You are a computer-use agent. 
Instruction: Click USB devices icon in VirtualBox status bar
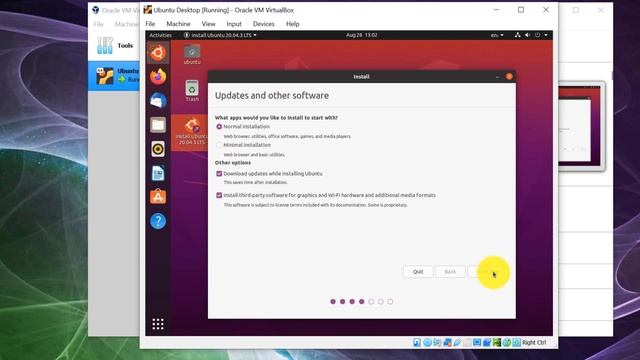[457, 342]
